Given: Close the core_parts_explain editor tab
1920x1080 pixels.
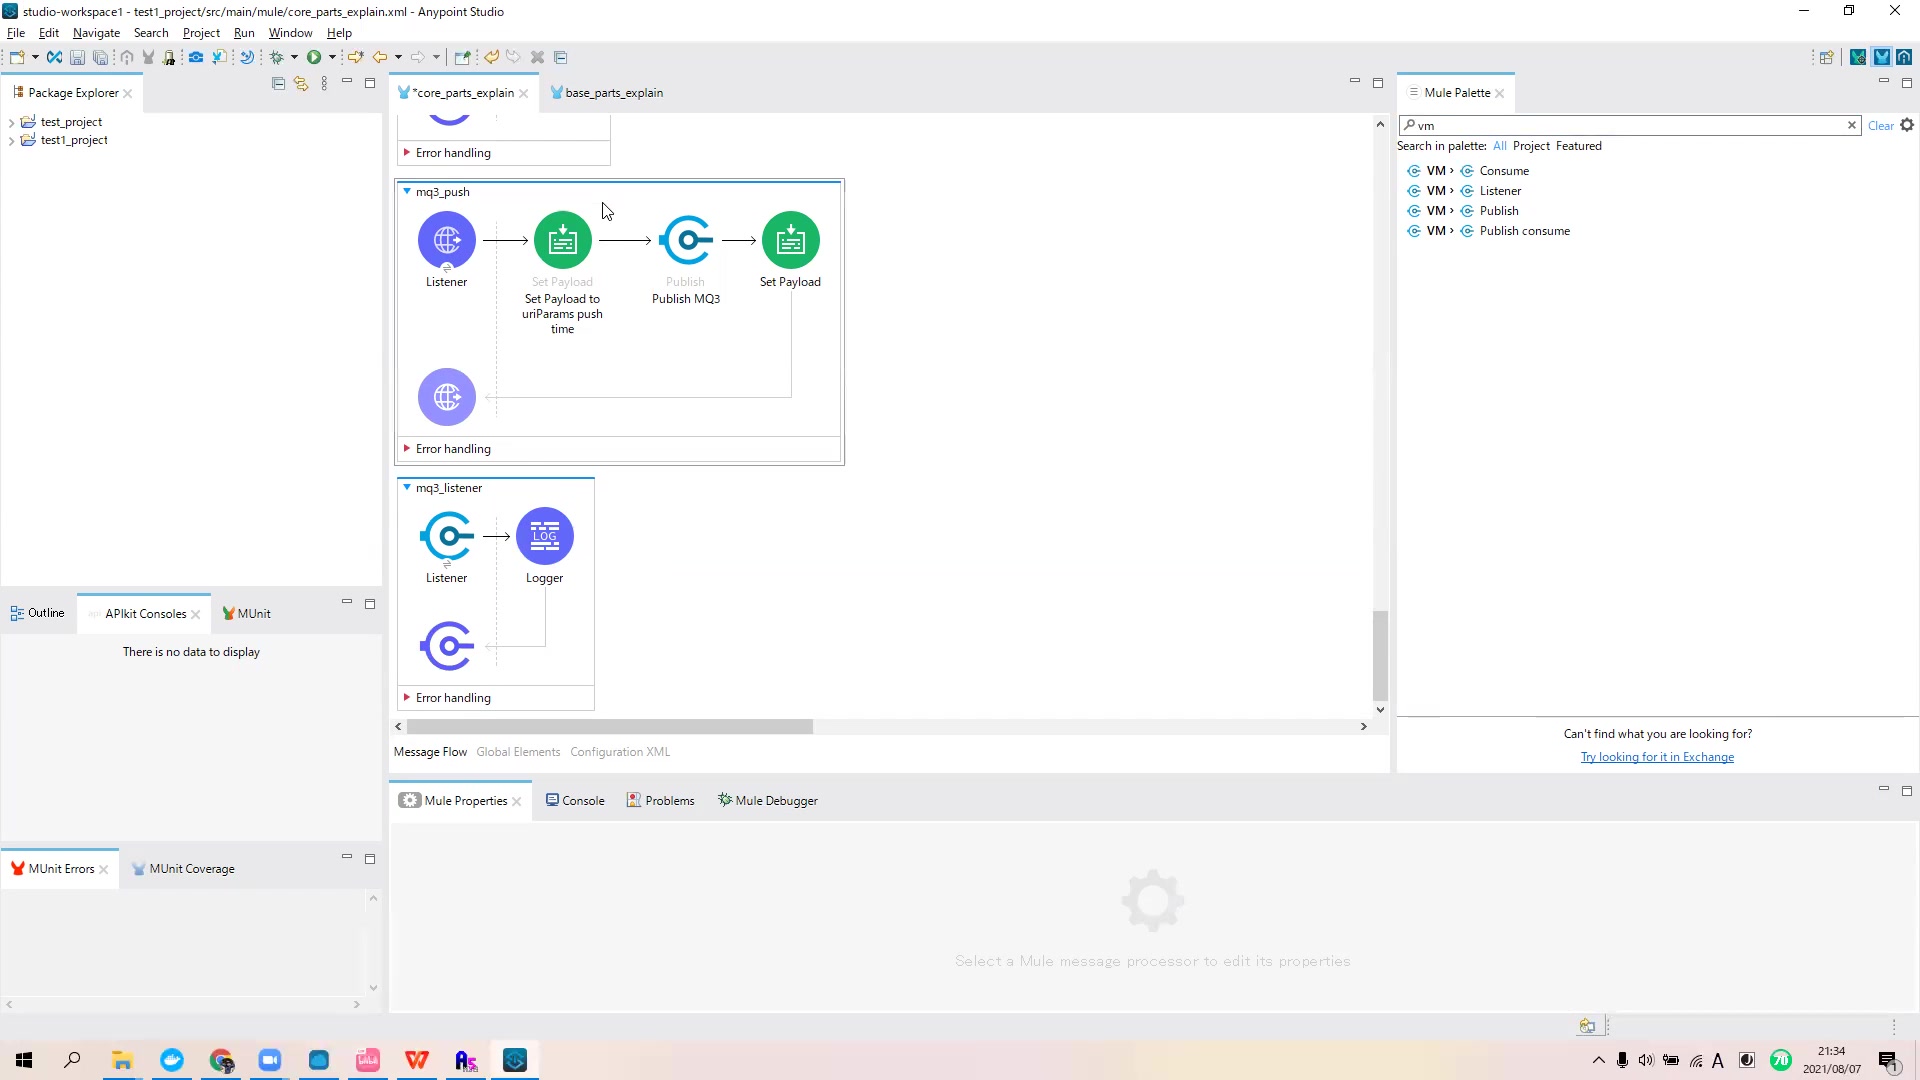Looking at the screenshot, I should coord(524,93).
